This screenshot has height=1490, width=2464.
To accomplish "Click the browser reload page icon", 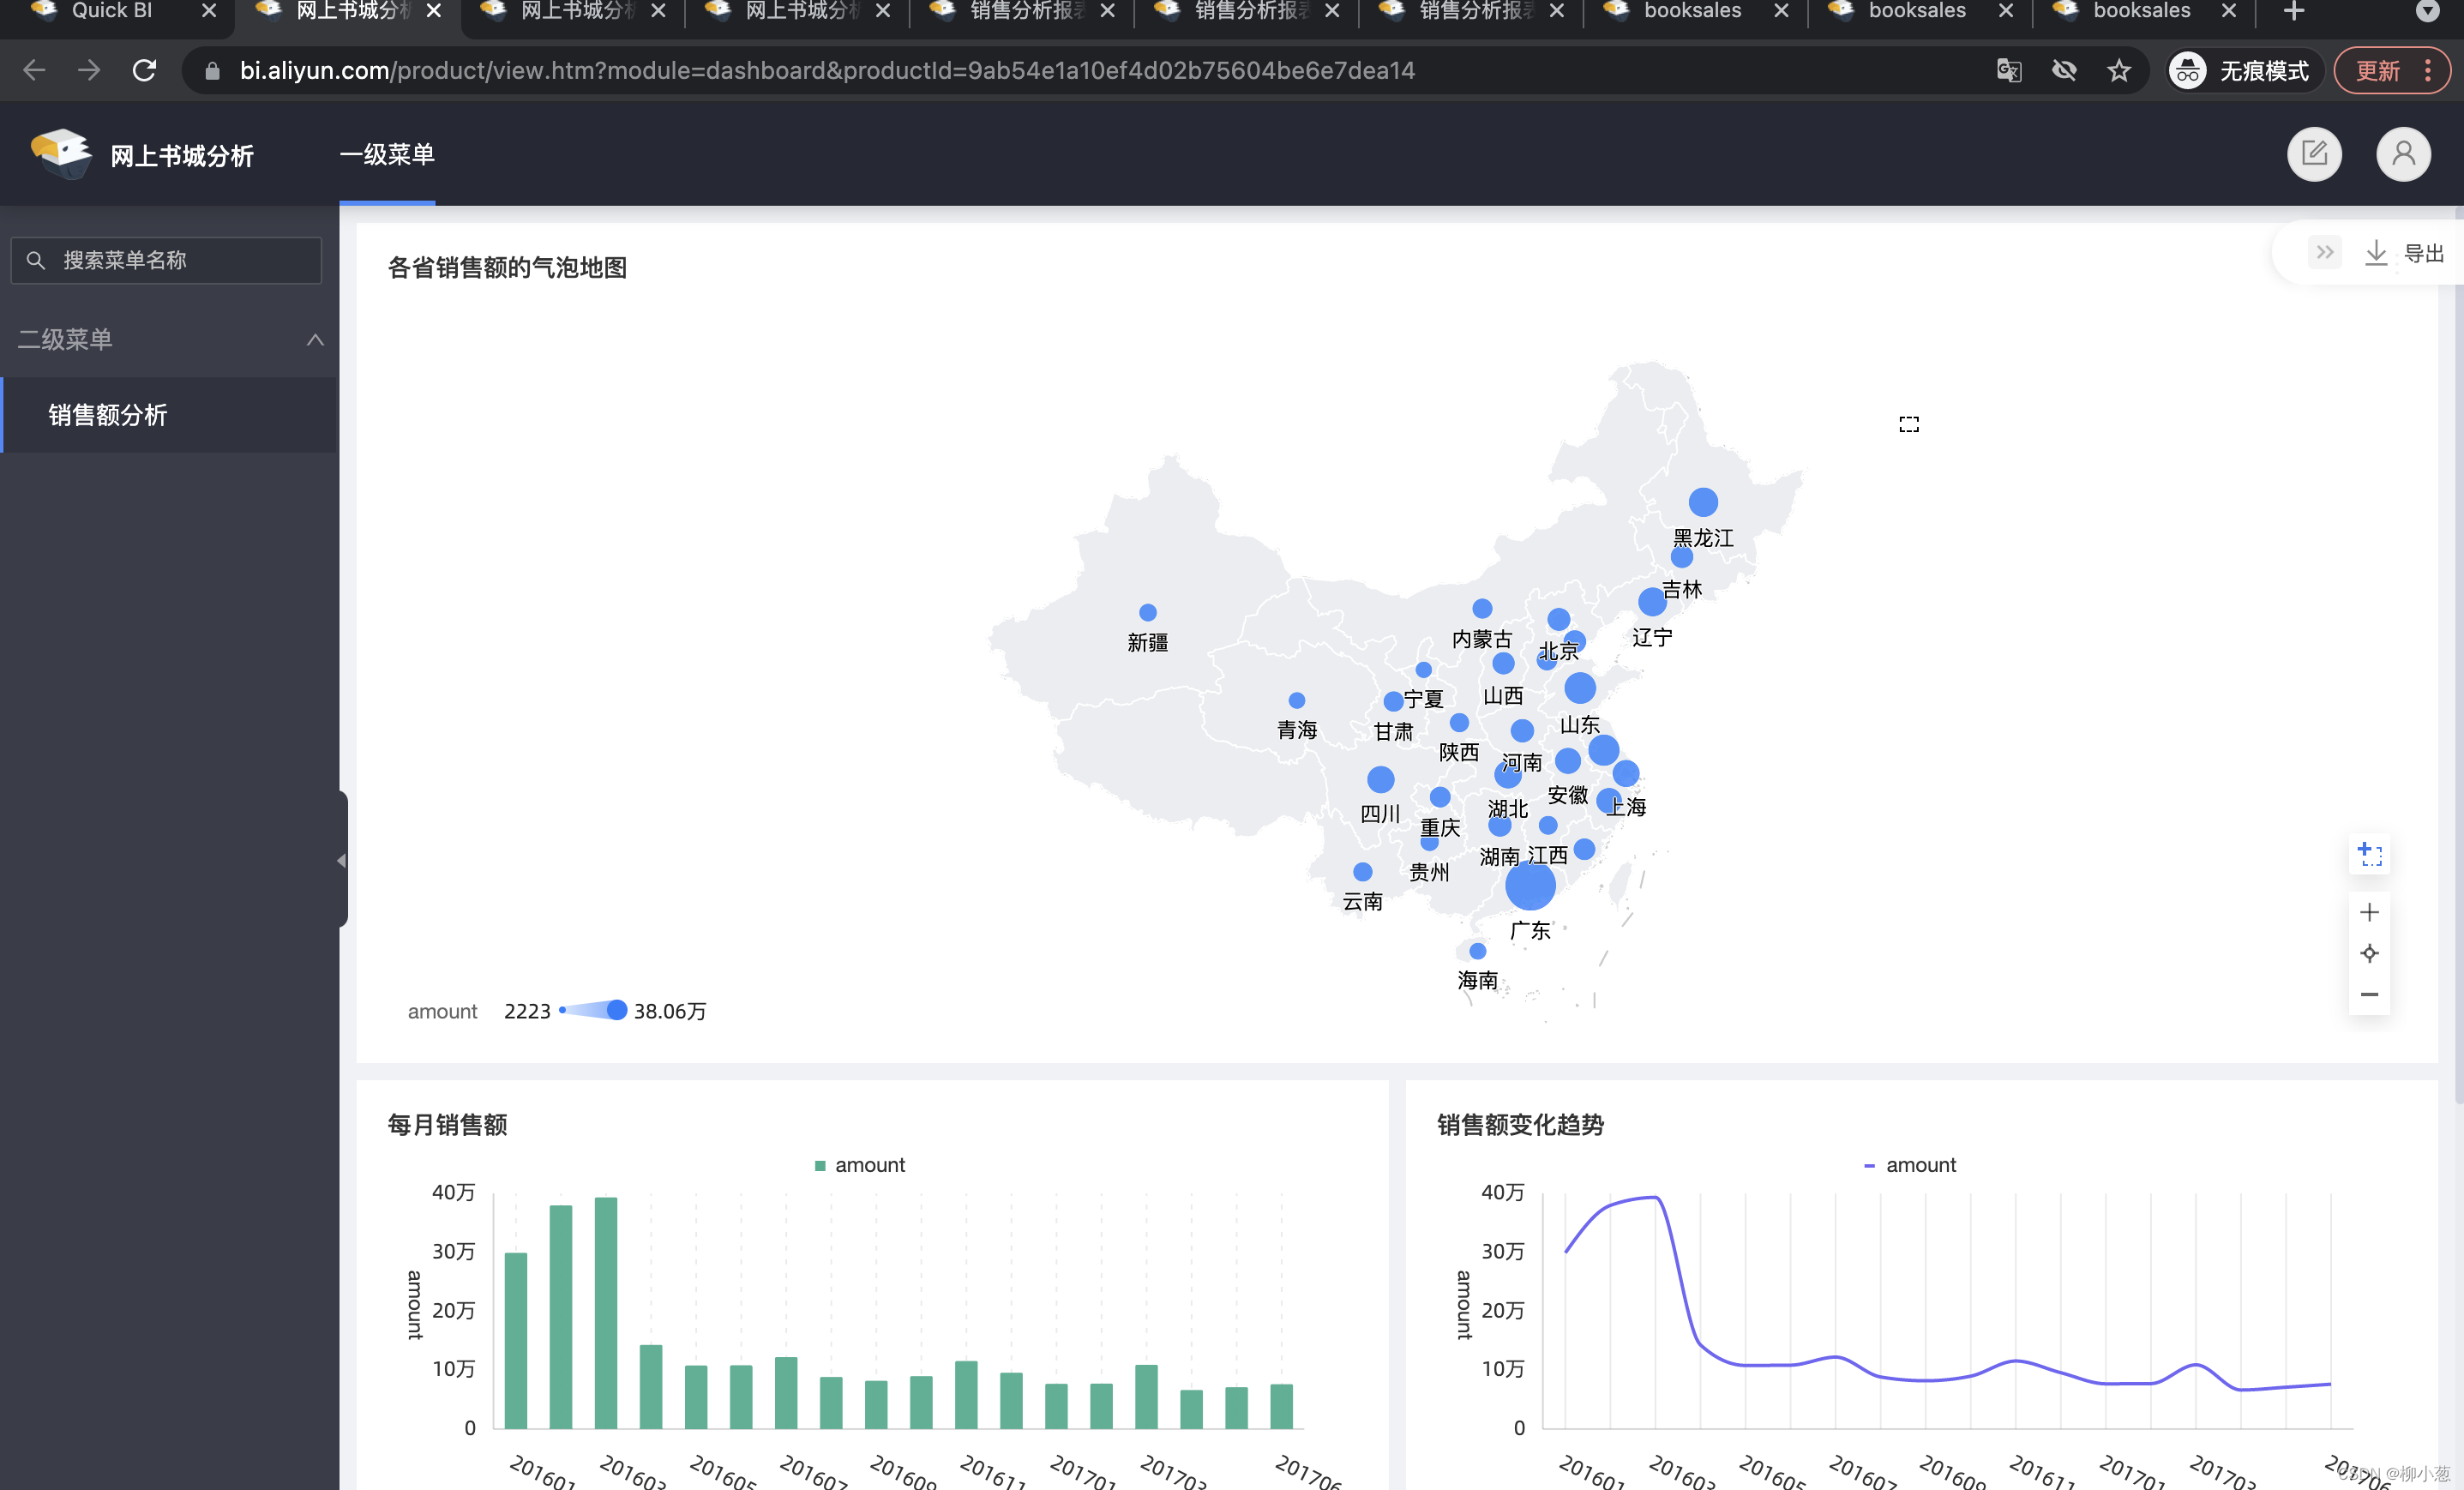I will pos(144,70).
